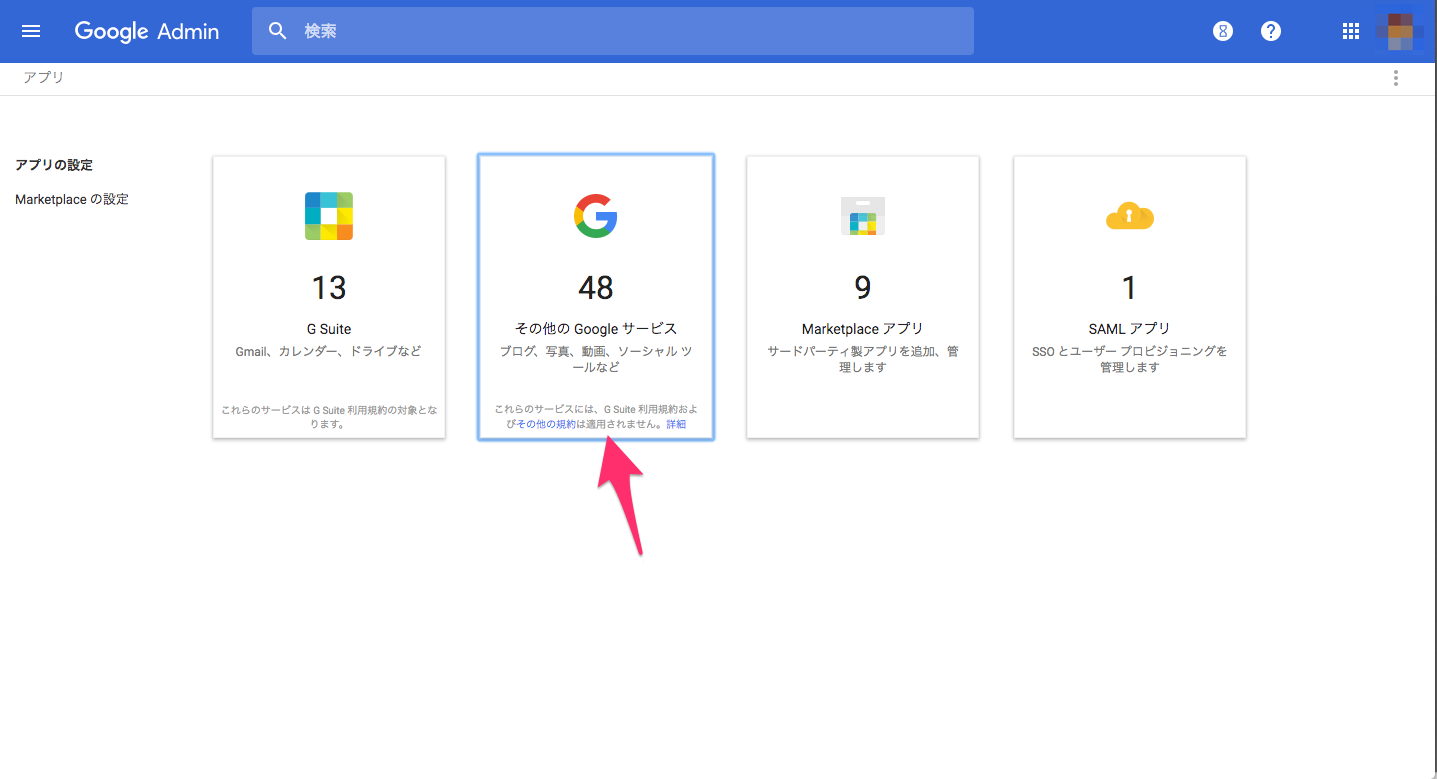Viewport: 1437px width, 779px height.
Task: Click the number 9 count
Action: [863, 288]
